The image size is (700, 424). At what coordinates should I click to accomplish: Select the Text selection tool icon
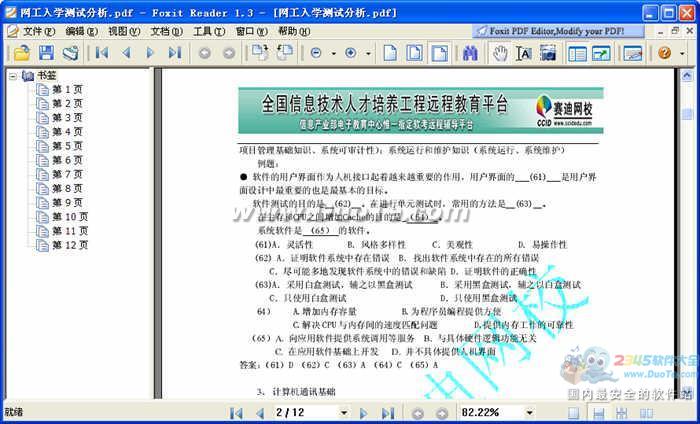point(523,53)
